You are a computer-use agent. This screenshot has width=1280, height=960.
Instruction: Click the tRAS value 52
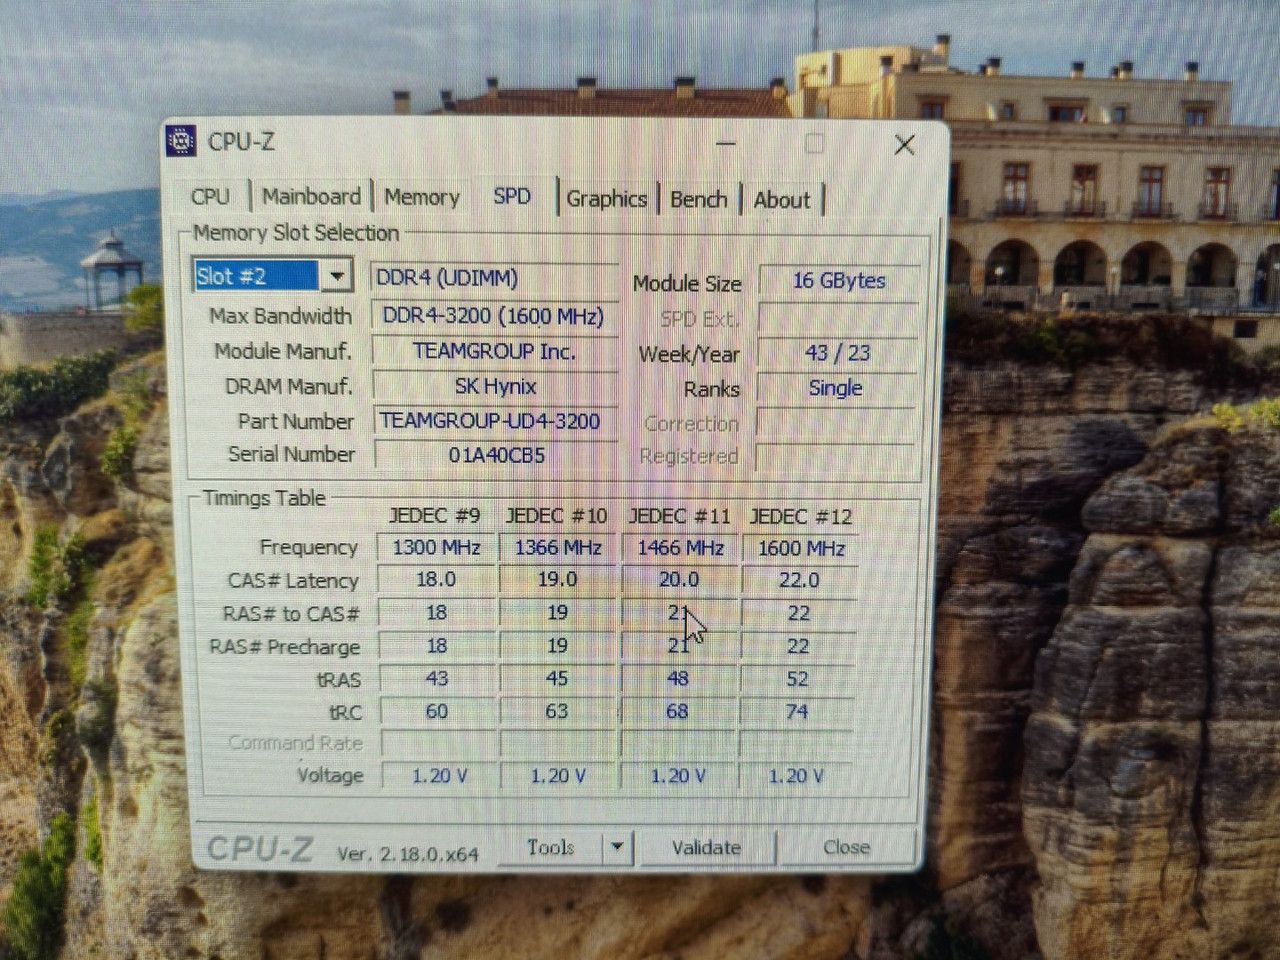click(x=797, y=679)
